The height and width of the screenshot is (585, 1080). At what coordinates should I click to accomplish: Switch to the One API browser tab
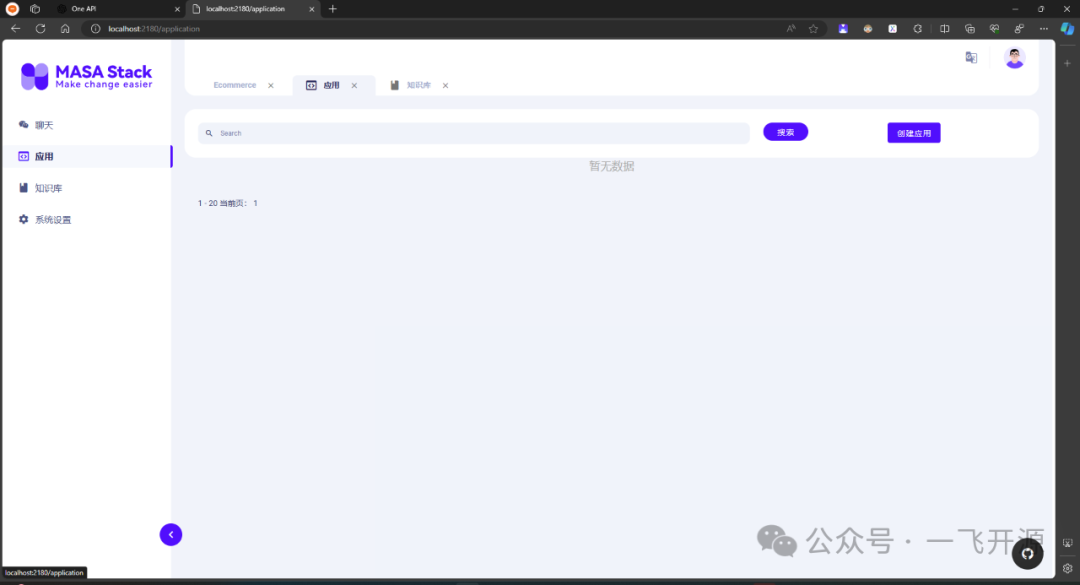117,9
